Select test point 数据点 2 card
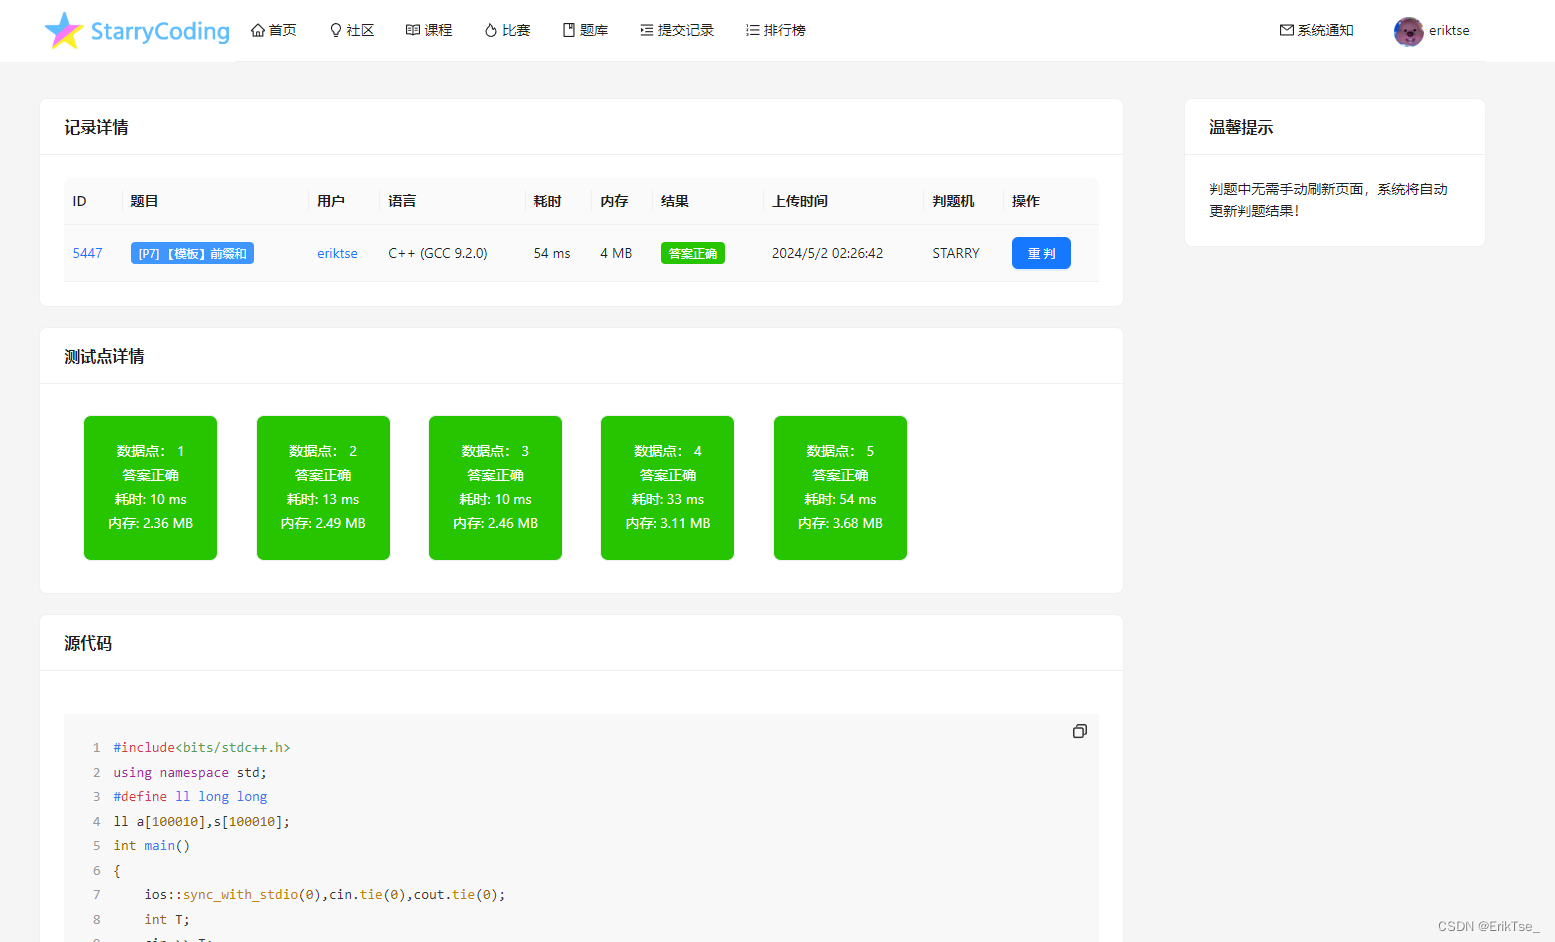The height and width of the screenshot is (942, 1555). point(323,488)
